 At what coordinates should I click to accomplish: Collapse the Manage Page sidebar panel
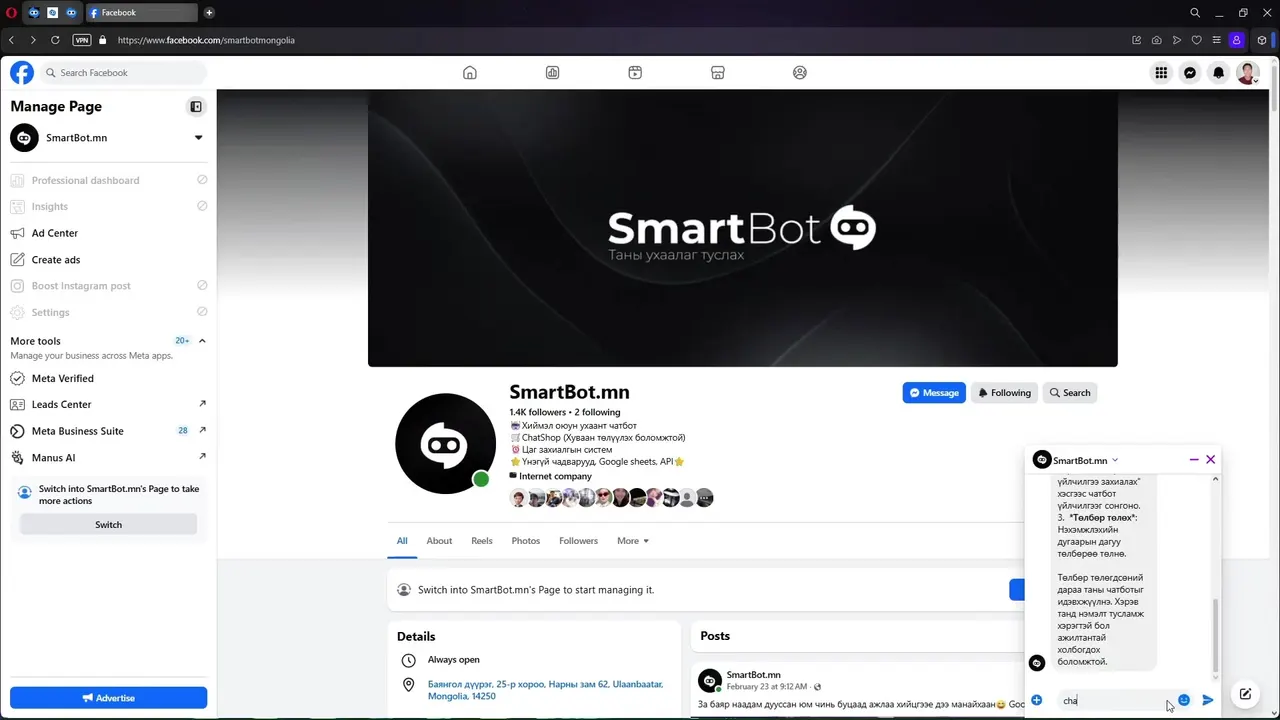(196, 107)
